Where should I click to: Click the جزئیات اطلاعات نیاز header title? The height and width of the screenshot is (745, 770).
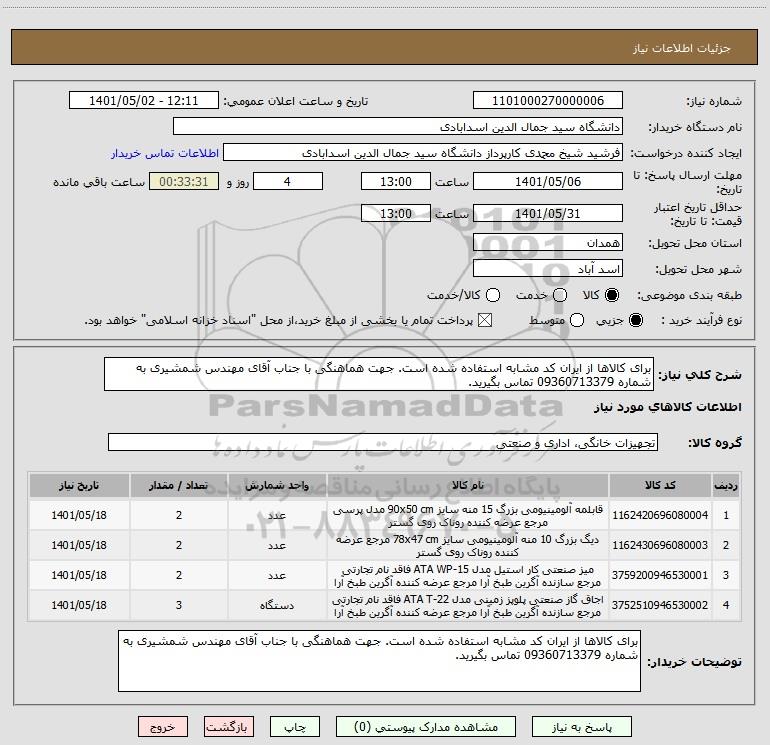682,48
